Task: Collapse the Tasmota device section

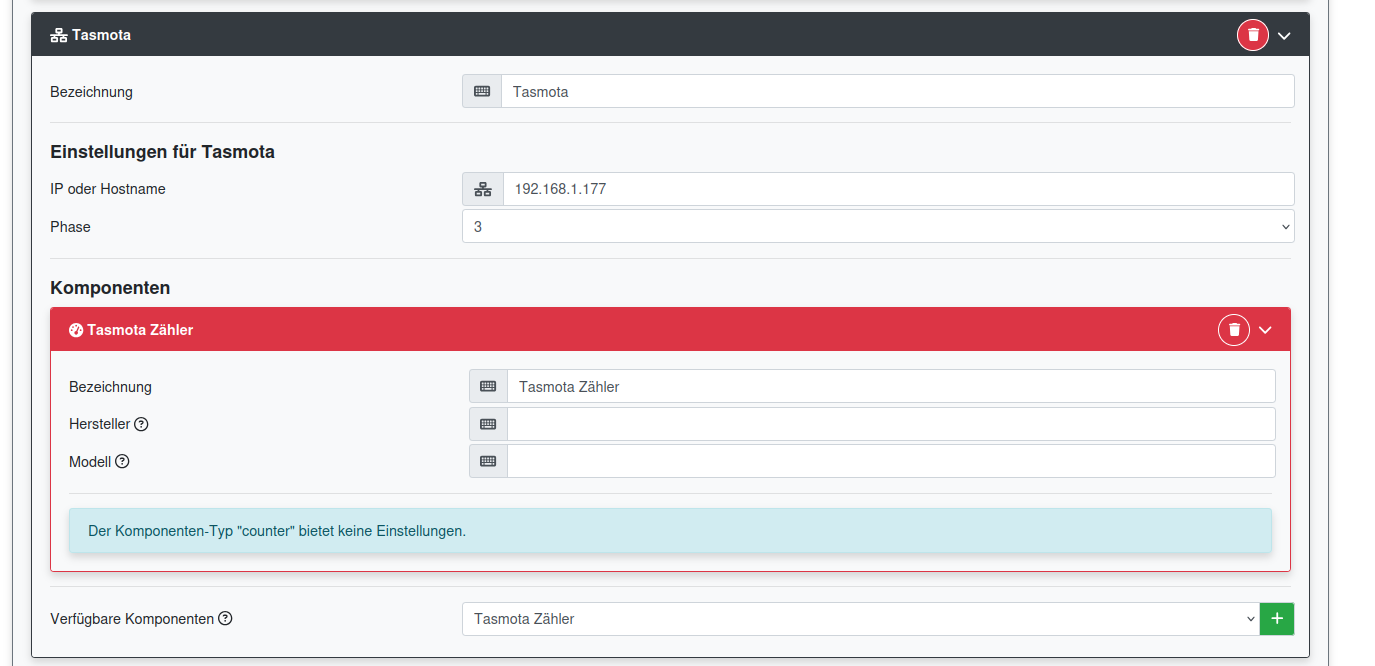Action: coord(1285,33)
